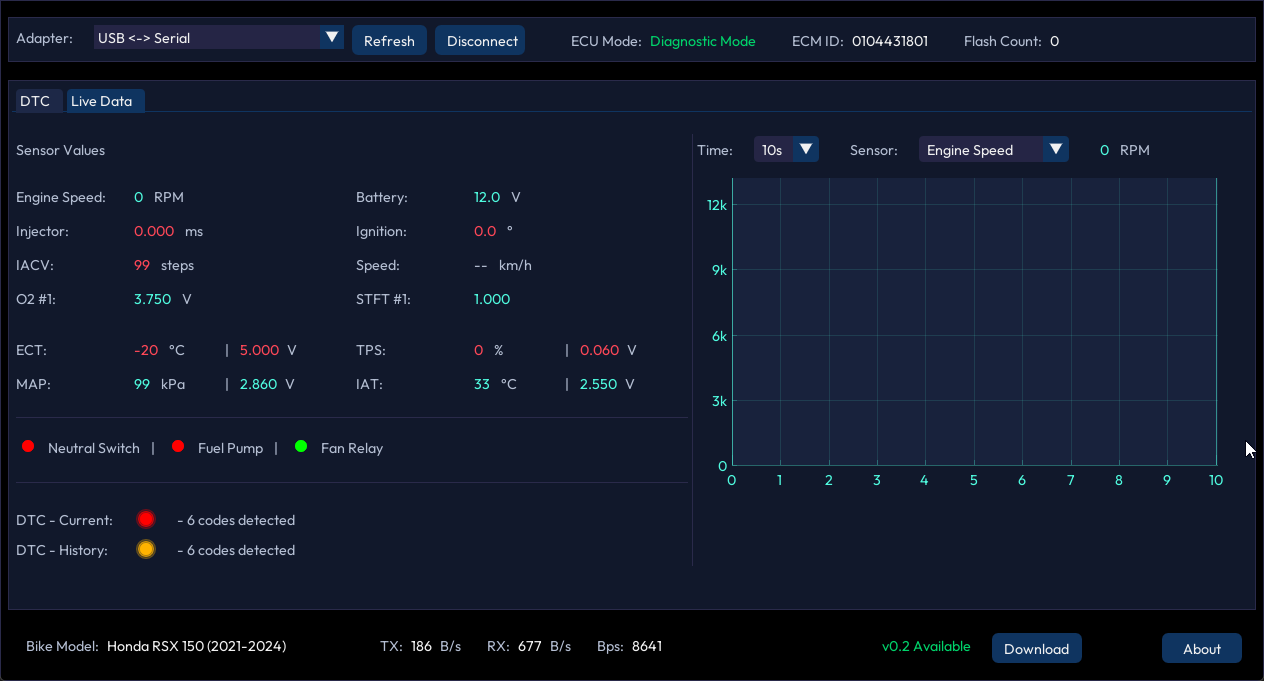Click the Download update button
The width and height of the screenshot is (1264, 681).
coord(1036,648)
